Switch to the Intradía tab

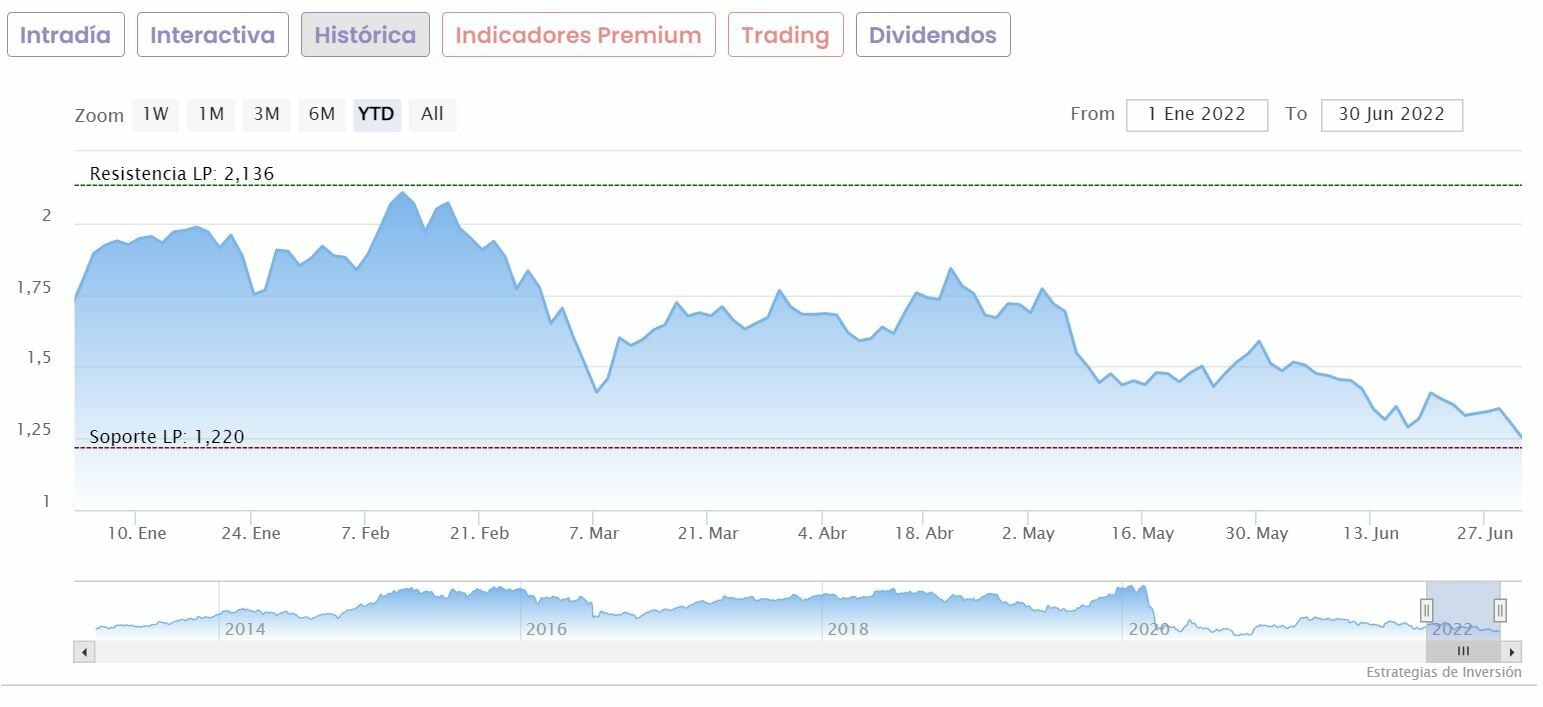click(x=66, y=35)
